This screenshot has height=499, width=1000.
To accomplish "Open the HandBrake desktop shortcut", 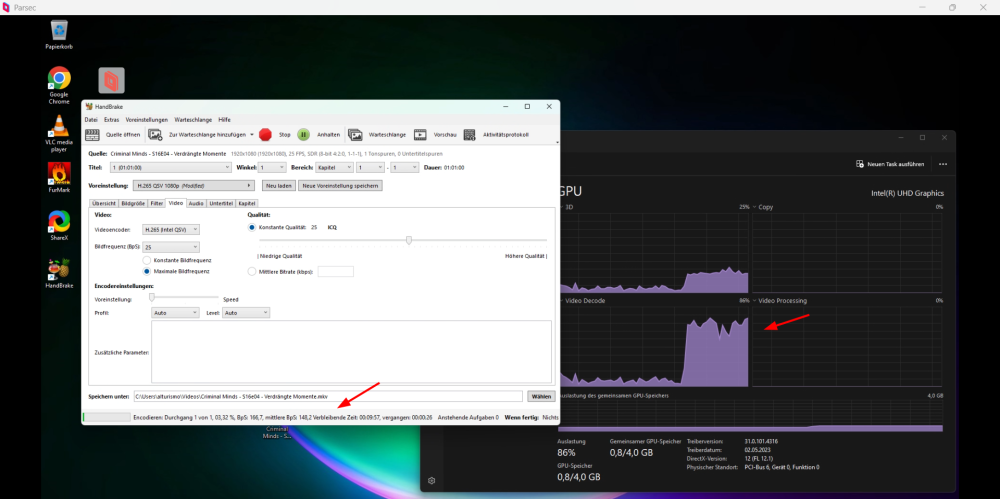I will click(x=59, y=274).
